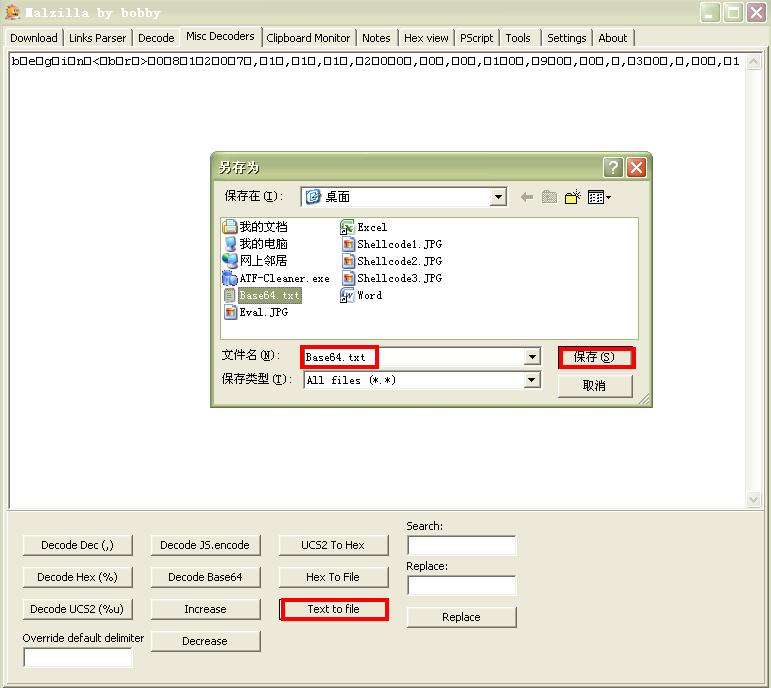The width and height of the screenshot is (771, 688).
Task: Select the Excel shortcut icon
Action: [347, 227]
